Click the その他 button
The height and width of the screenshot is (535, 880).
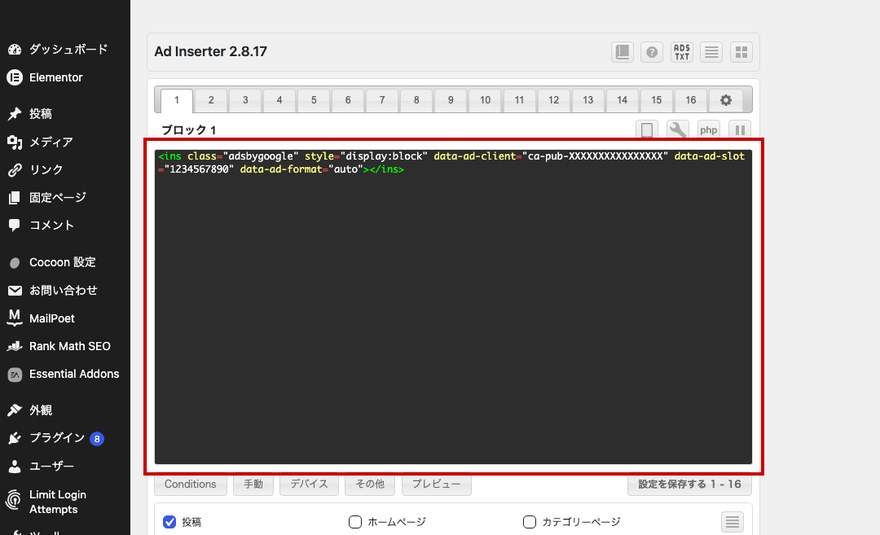pos(370,484)
